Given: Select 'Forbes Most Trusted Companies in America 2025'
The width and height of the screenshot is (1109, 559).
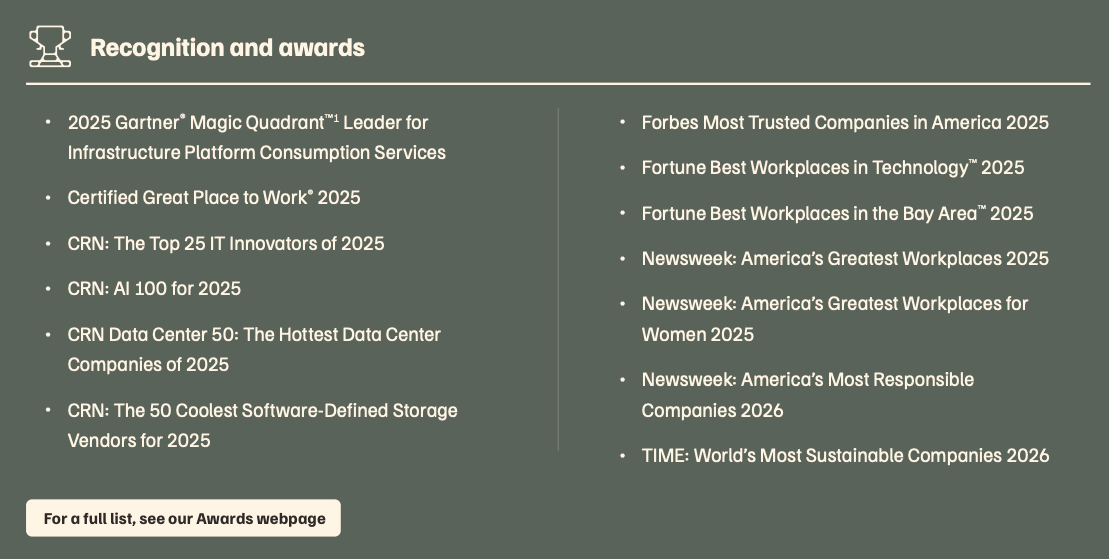Looking at the screenshot, I should point(845,122).
